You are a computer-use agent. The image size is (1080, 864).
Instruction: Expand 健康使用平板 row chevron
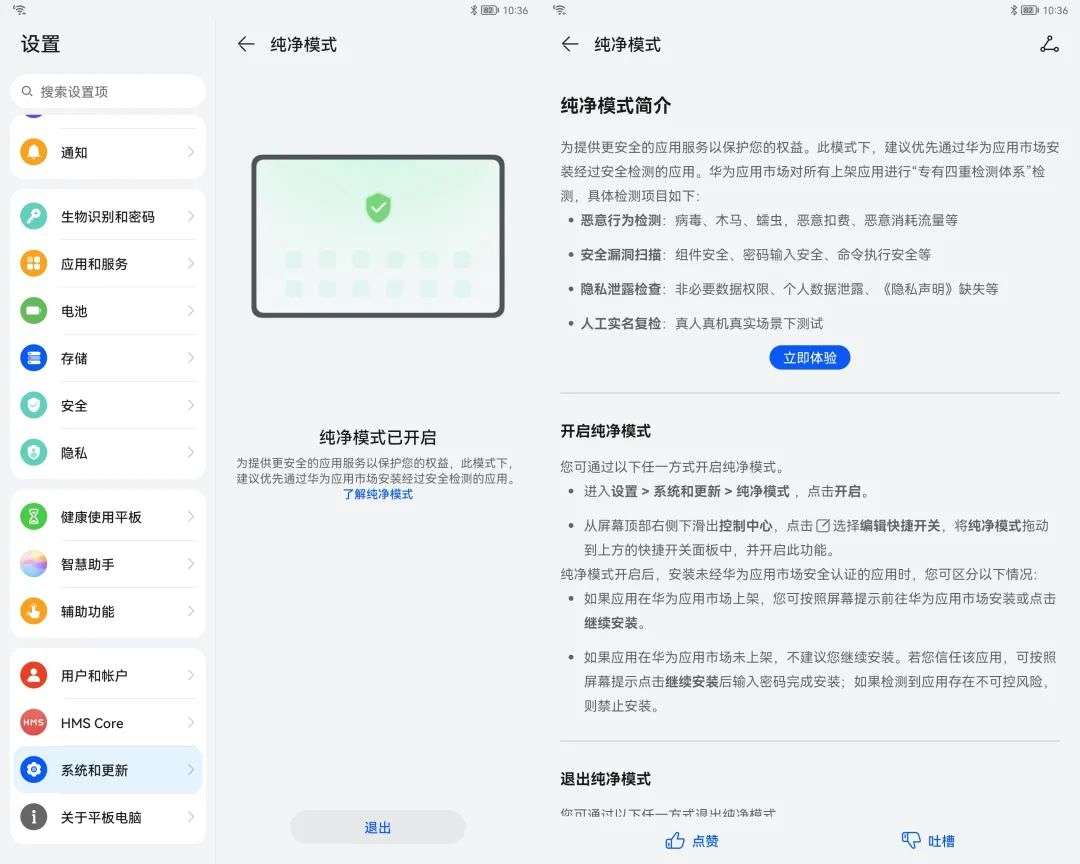point(191,517)
